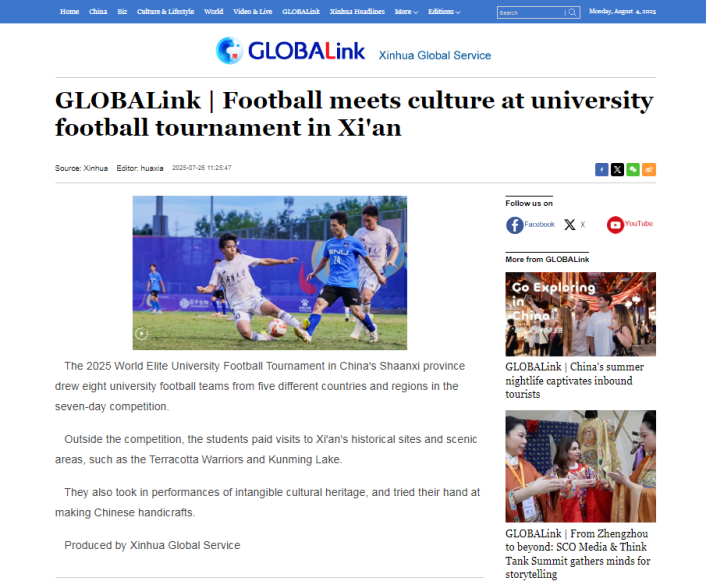
Task: Go to Xinhua Headlines section
Action: tap(357, 12)
